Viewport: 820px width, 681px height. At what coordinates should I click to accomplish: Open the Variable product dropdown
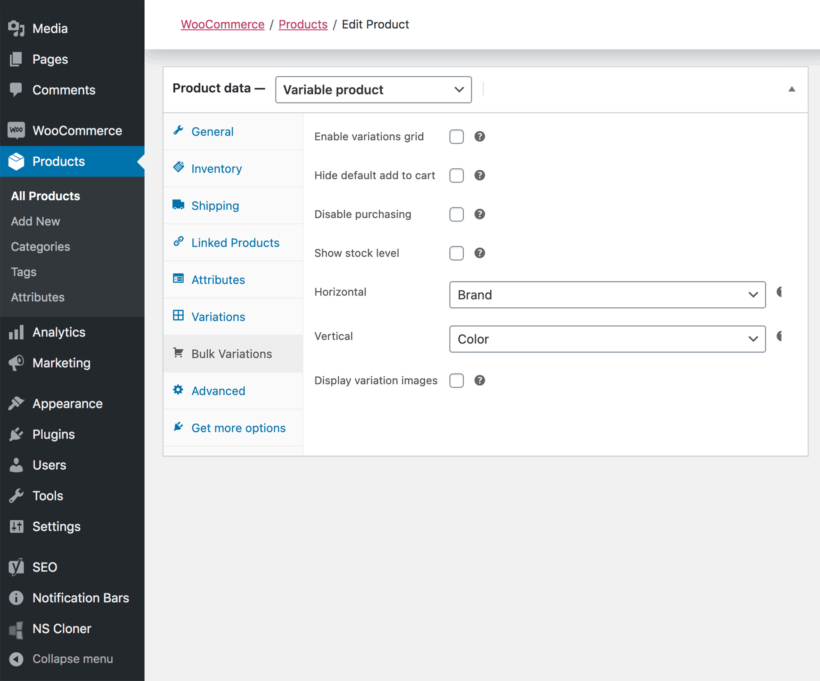pos(373,89)
